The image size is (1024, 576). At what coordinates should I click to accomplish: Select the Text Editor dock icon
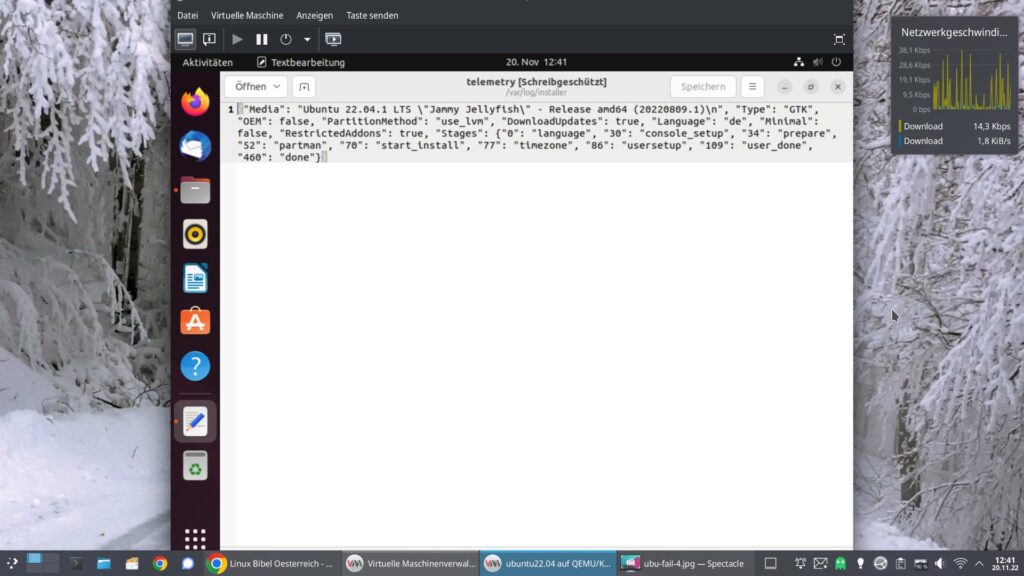pos(195,421)
